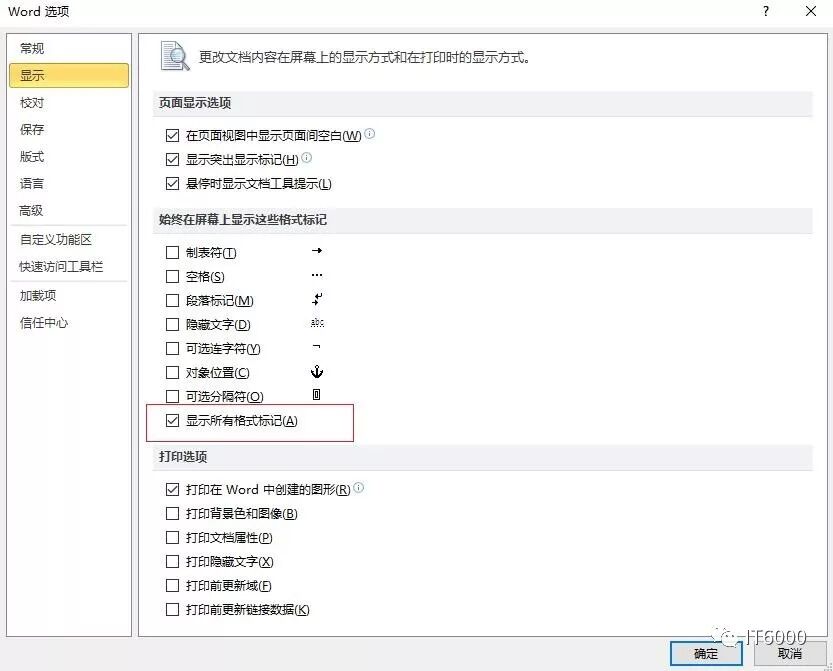Confirm settings with the 确定 button

(x=705, y=652)
